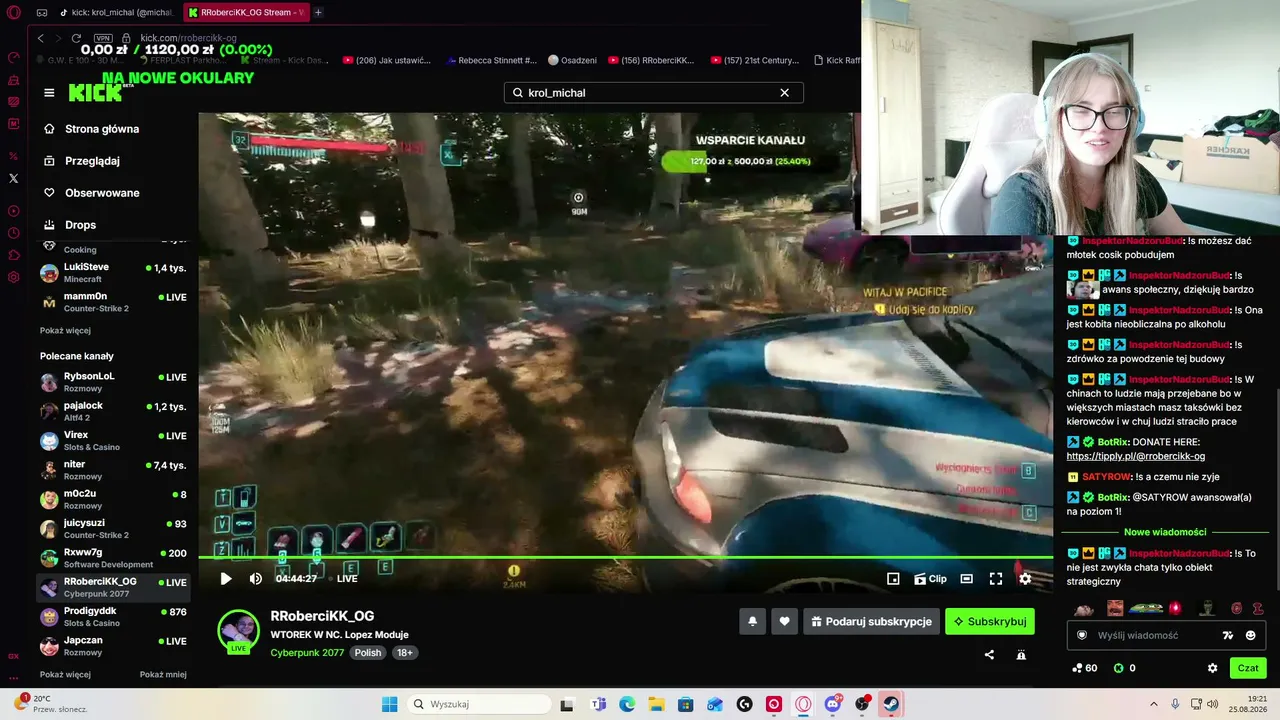
Task: Enable notifications bell for RRoberciKK_OG
Action: [x=753, y=621]
